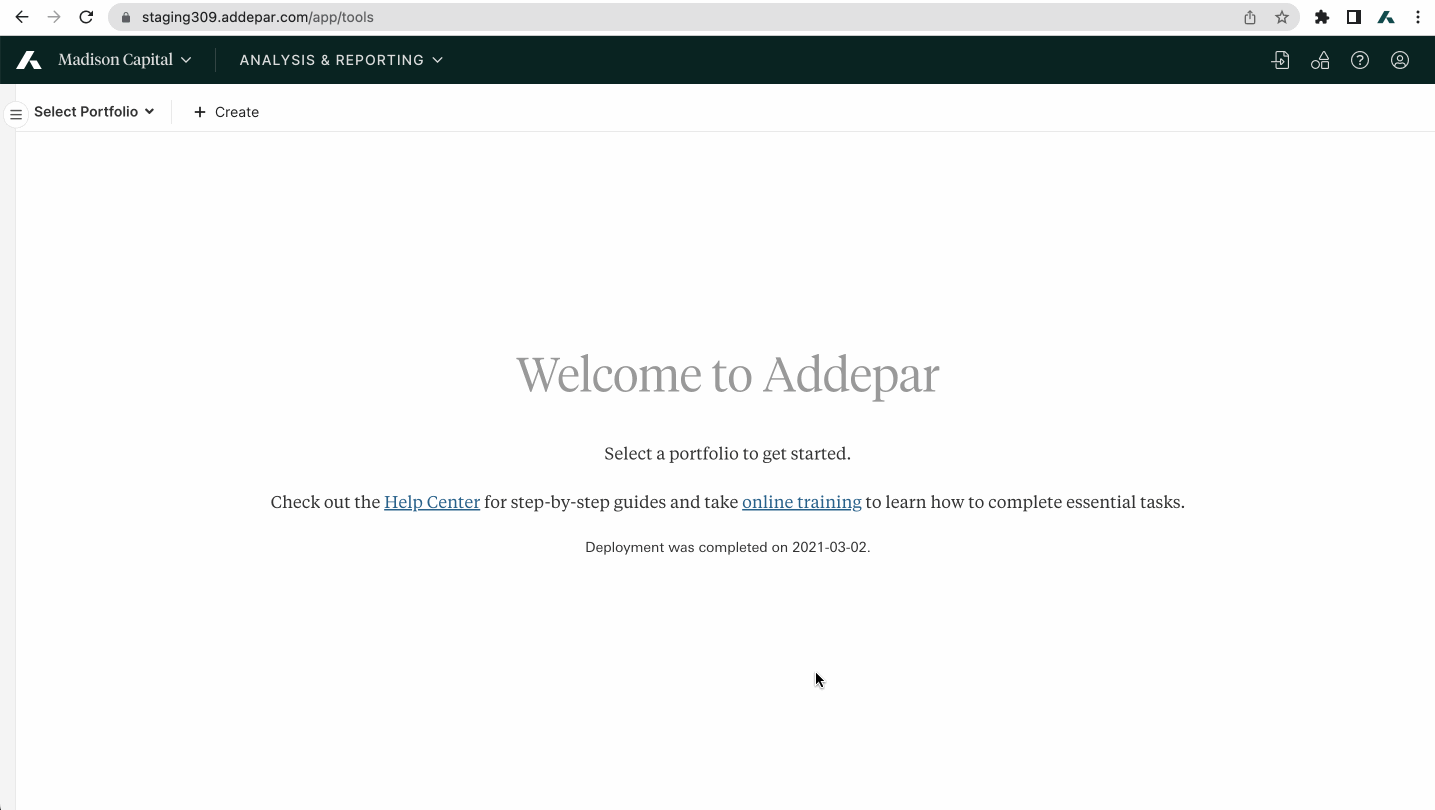Share this page from address bar
The image size is (1435, 810).
(1250, 17)
